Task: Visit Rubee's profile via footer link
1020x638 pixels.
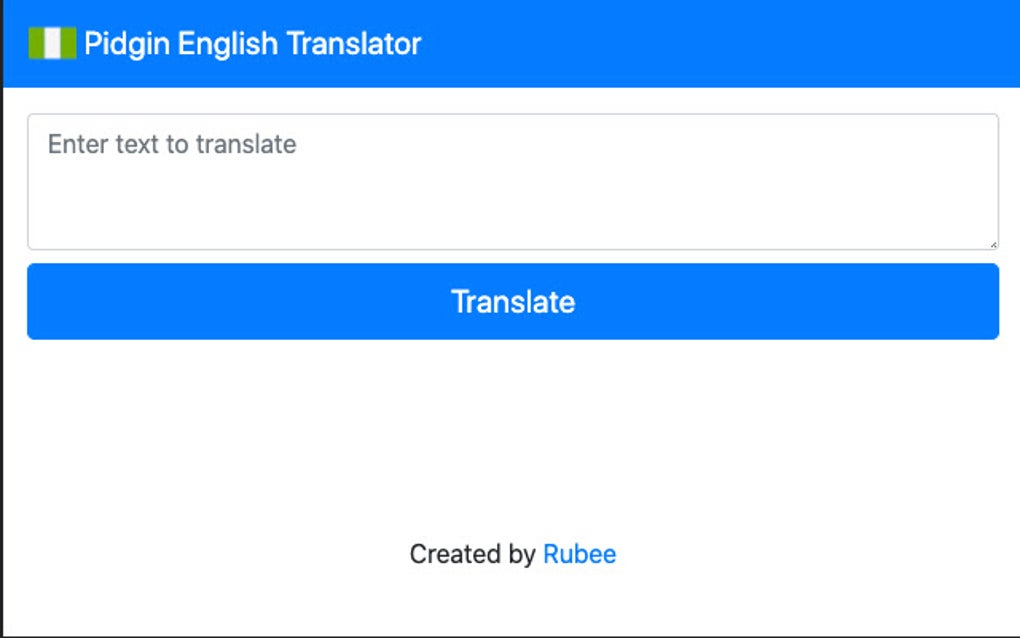Action: 579,553
